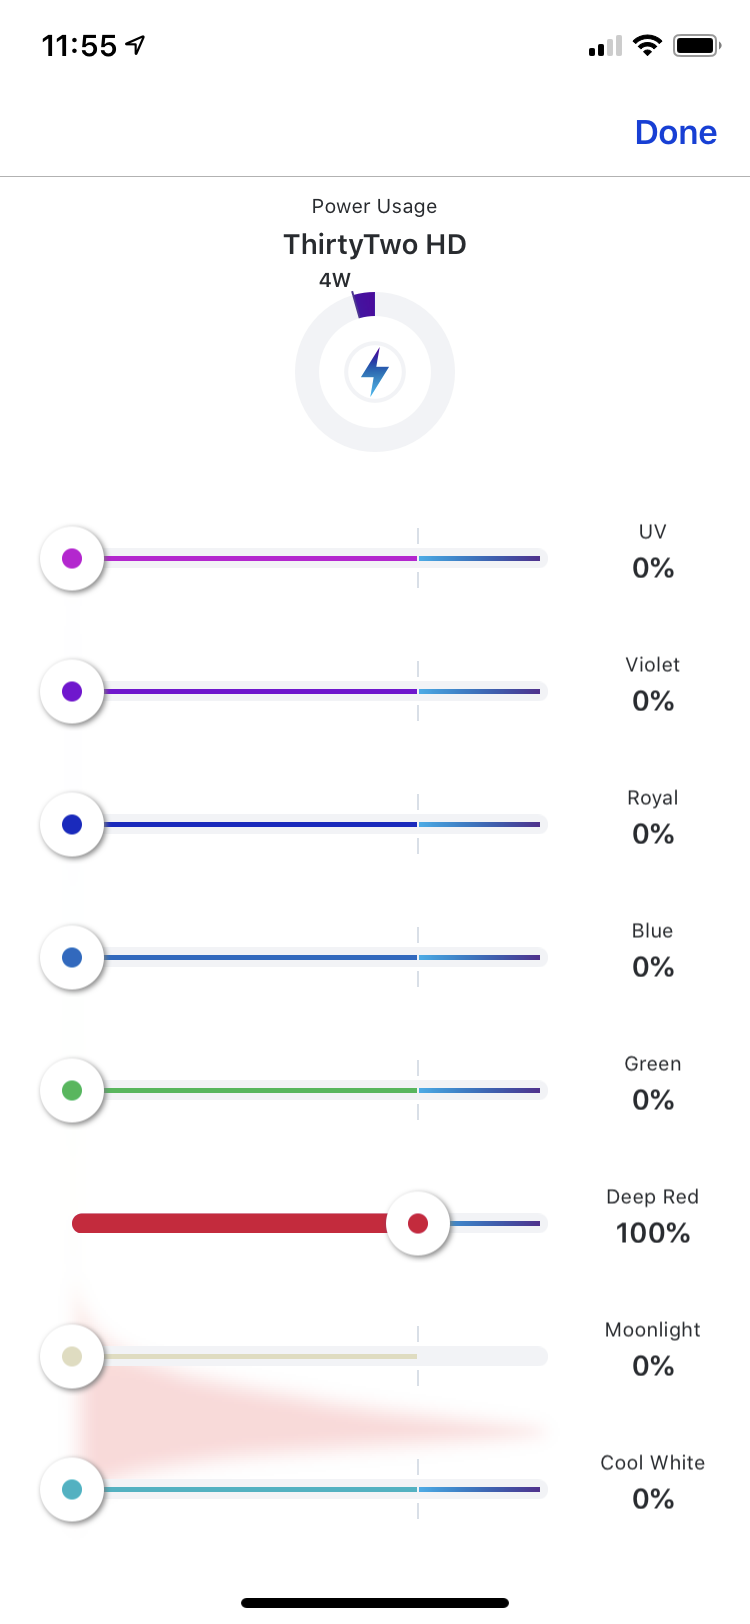Tap the Done button
This screenshot has height=1624, width=750.
676,132
